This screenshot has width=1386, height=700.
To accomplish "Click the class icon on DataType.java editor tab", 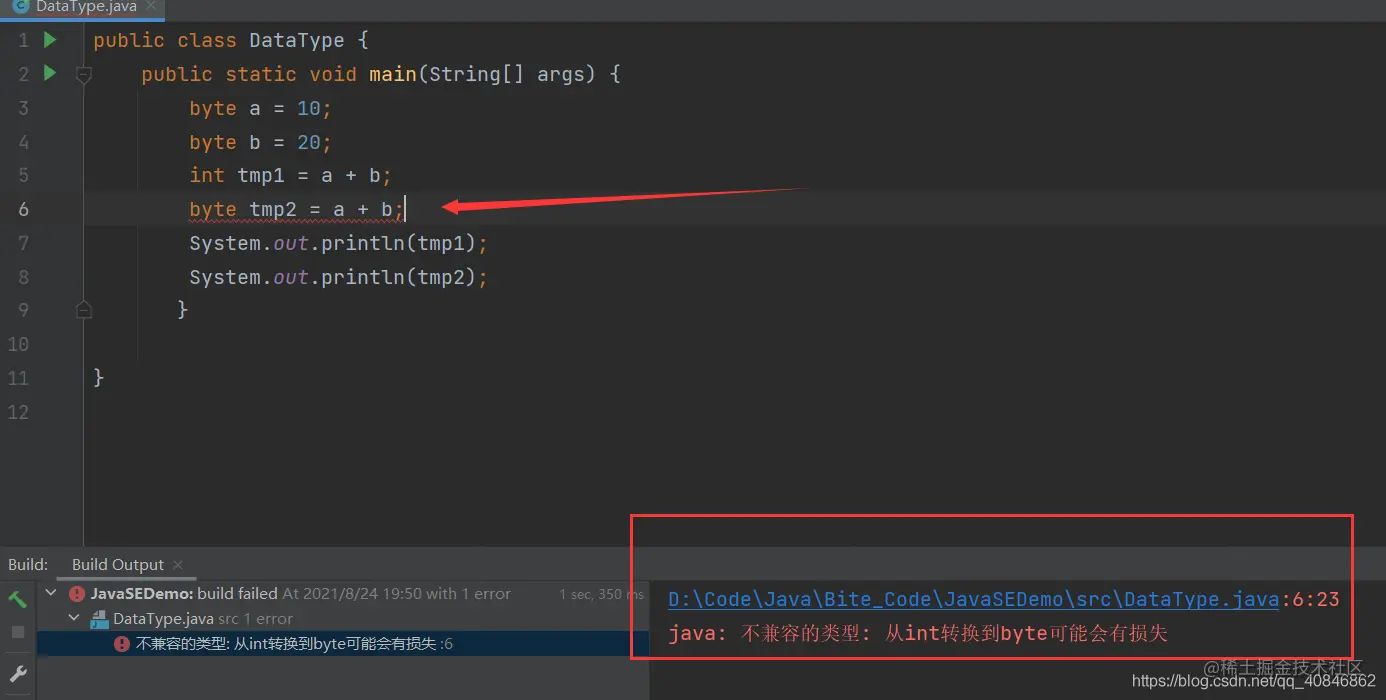I will [x=20, y=7].
